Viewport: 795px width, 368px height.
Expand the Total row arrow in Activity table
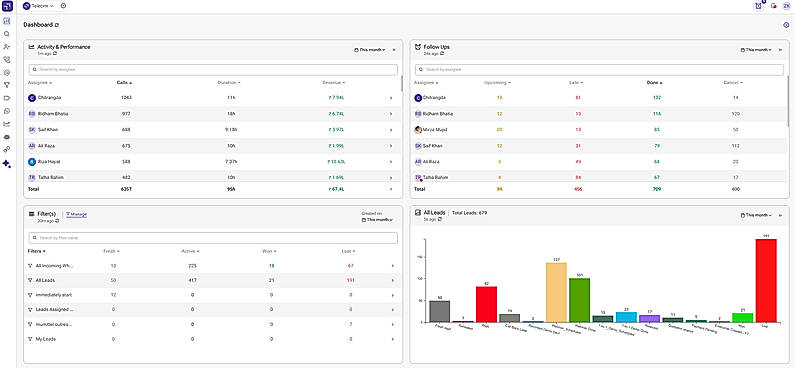tap(391, 189)
